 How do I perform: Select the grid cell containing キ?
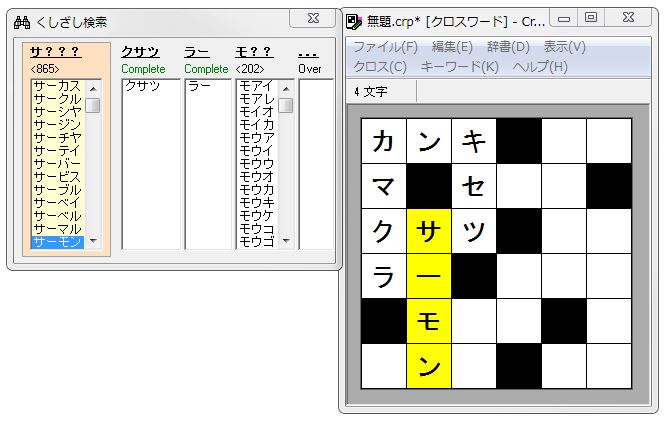click(473, 141)
